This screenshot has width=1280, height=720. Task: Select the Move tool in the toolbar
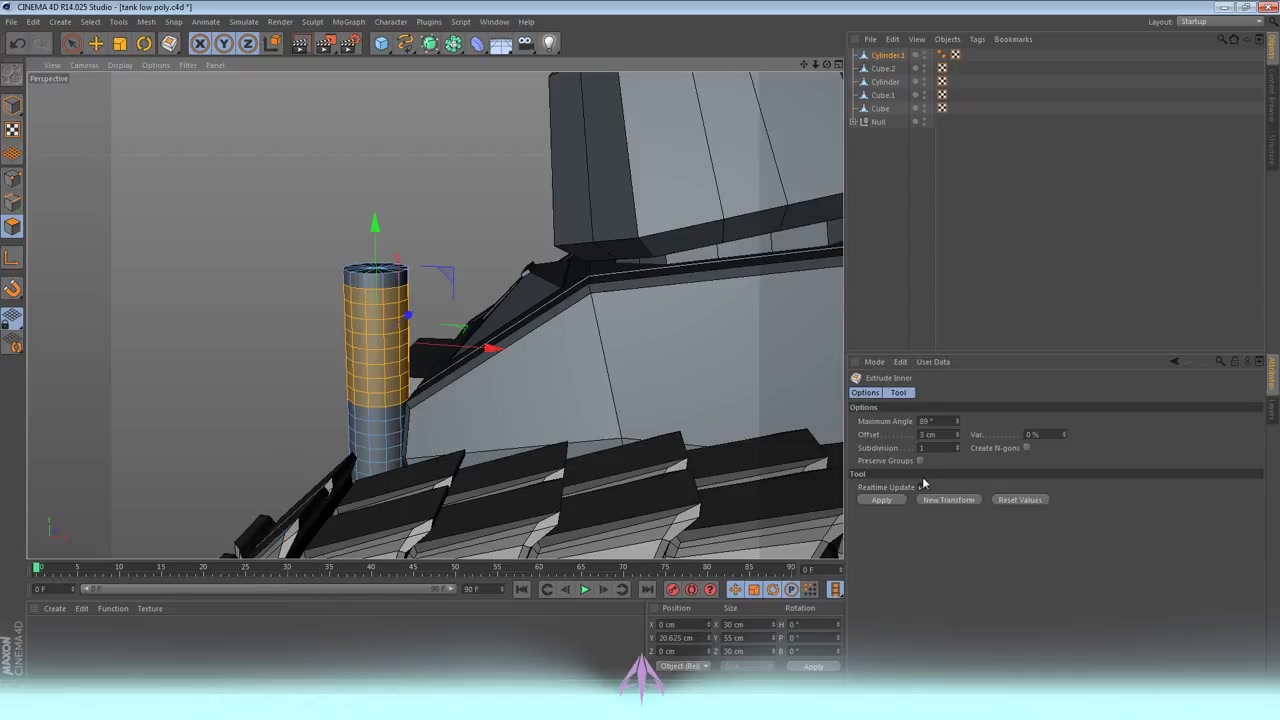(x=96, y=42)
